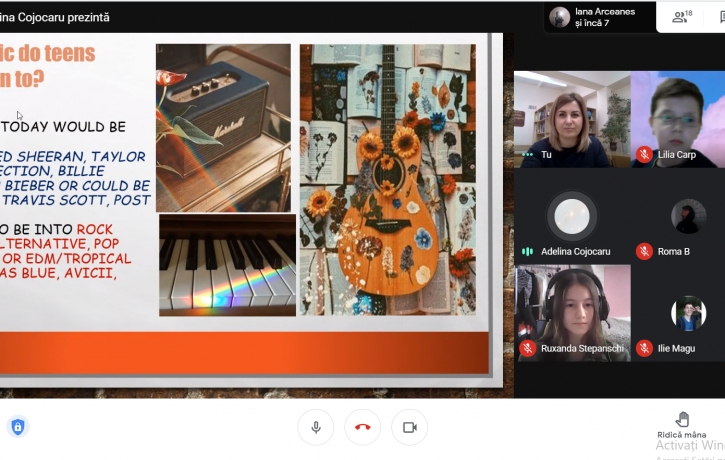Image resolution: width=725 pixels, height=460 pixels.
Task: Click the Marshall speaker picture on slide
Action: click(x=223, y=128)
